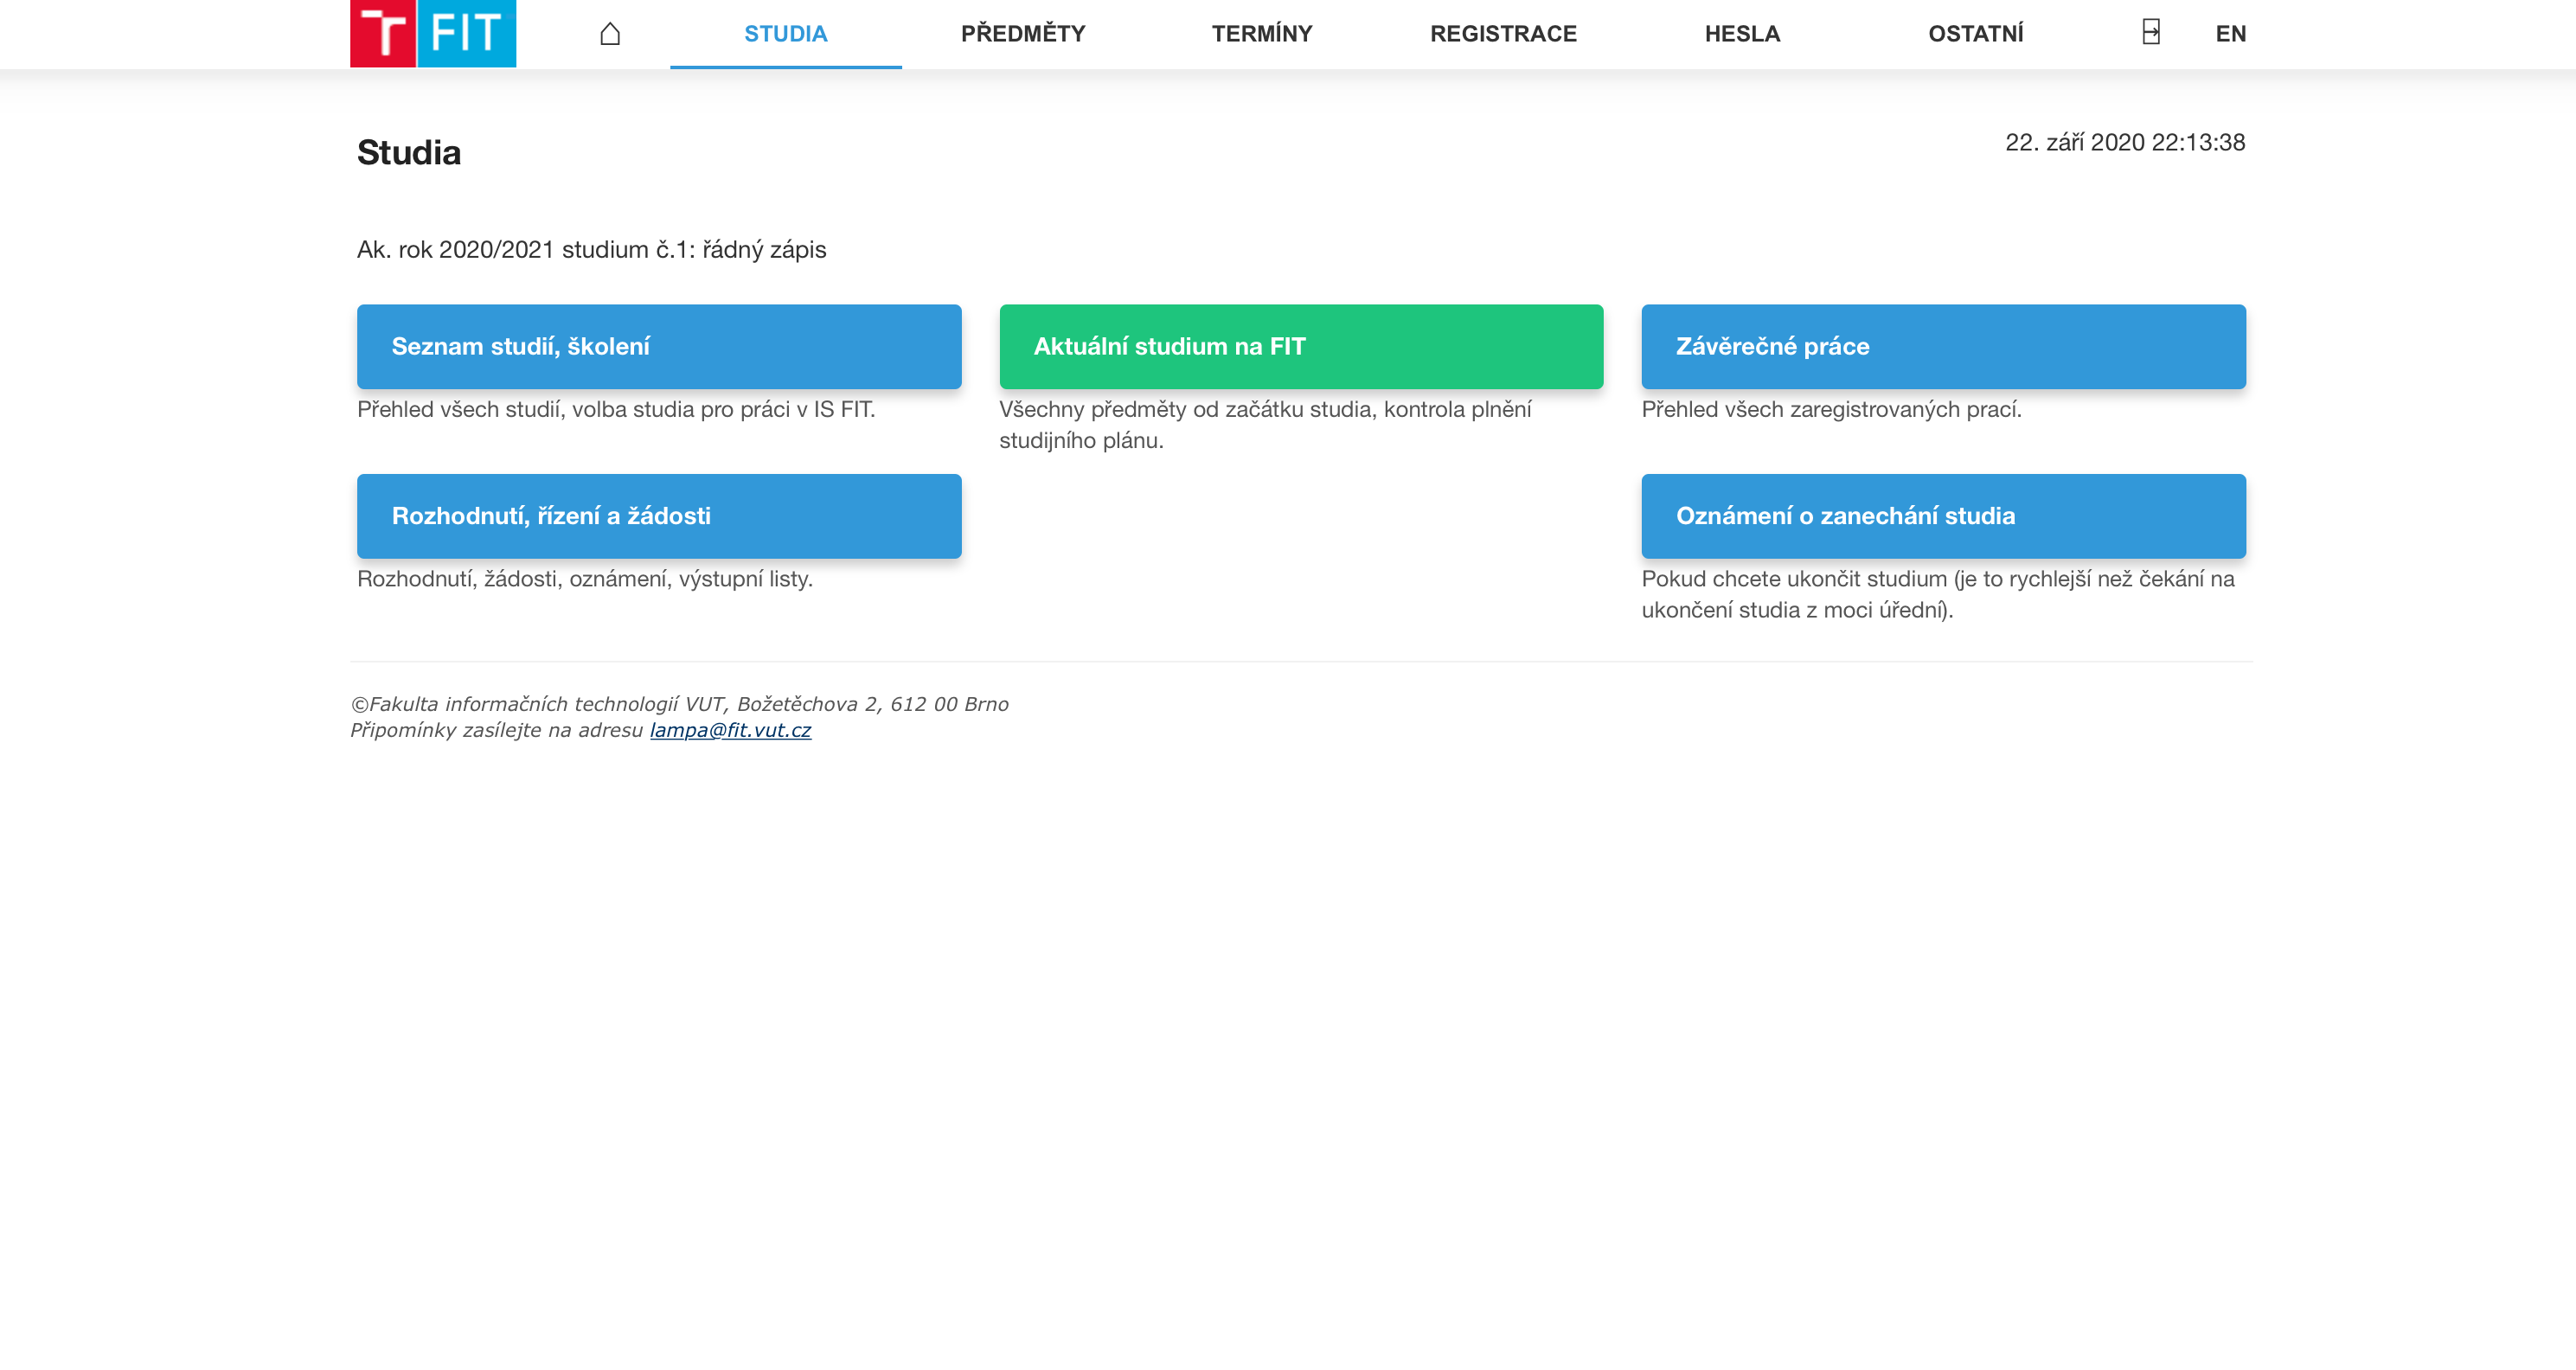Screen dimensions: 2576x1370
Task: Click the Studia page heading
Action: point(408,153)
